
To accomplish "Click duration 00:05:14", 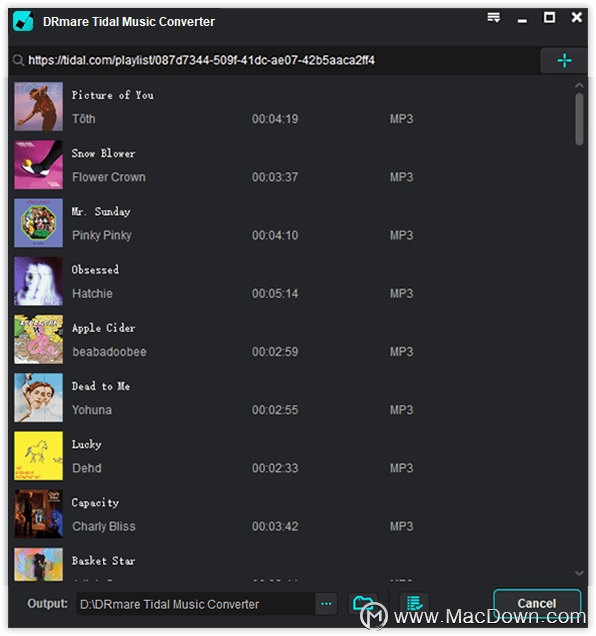I will pyautogui.click(x=275, y=294).
